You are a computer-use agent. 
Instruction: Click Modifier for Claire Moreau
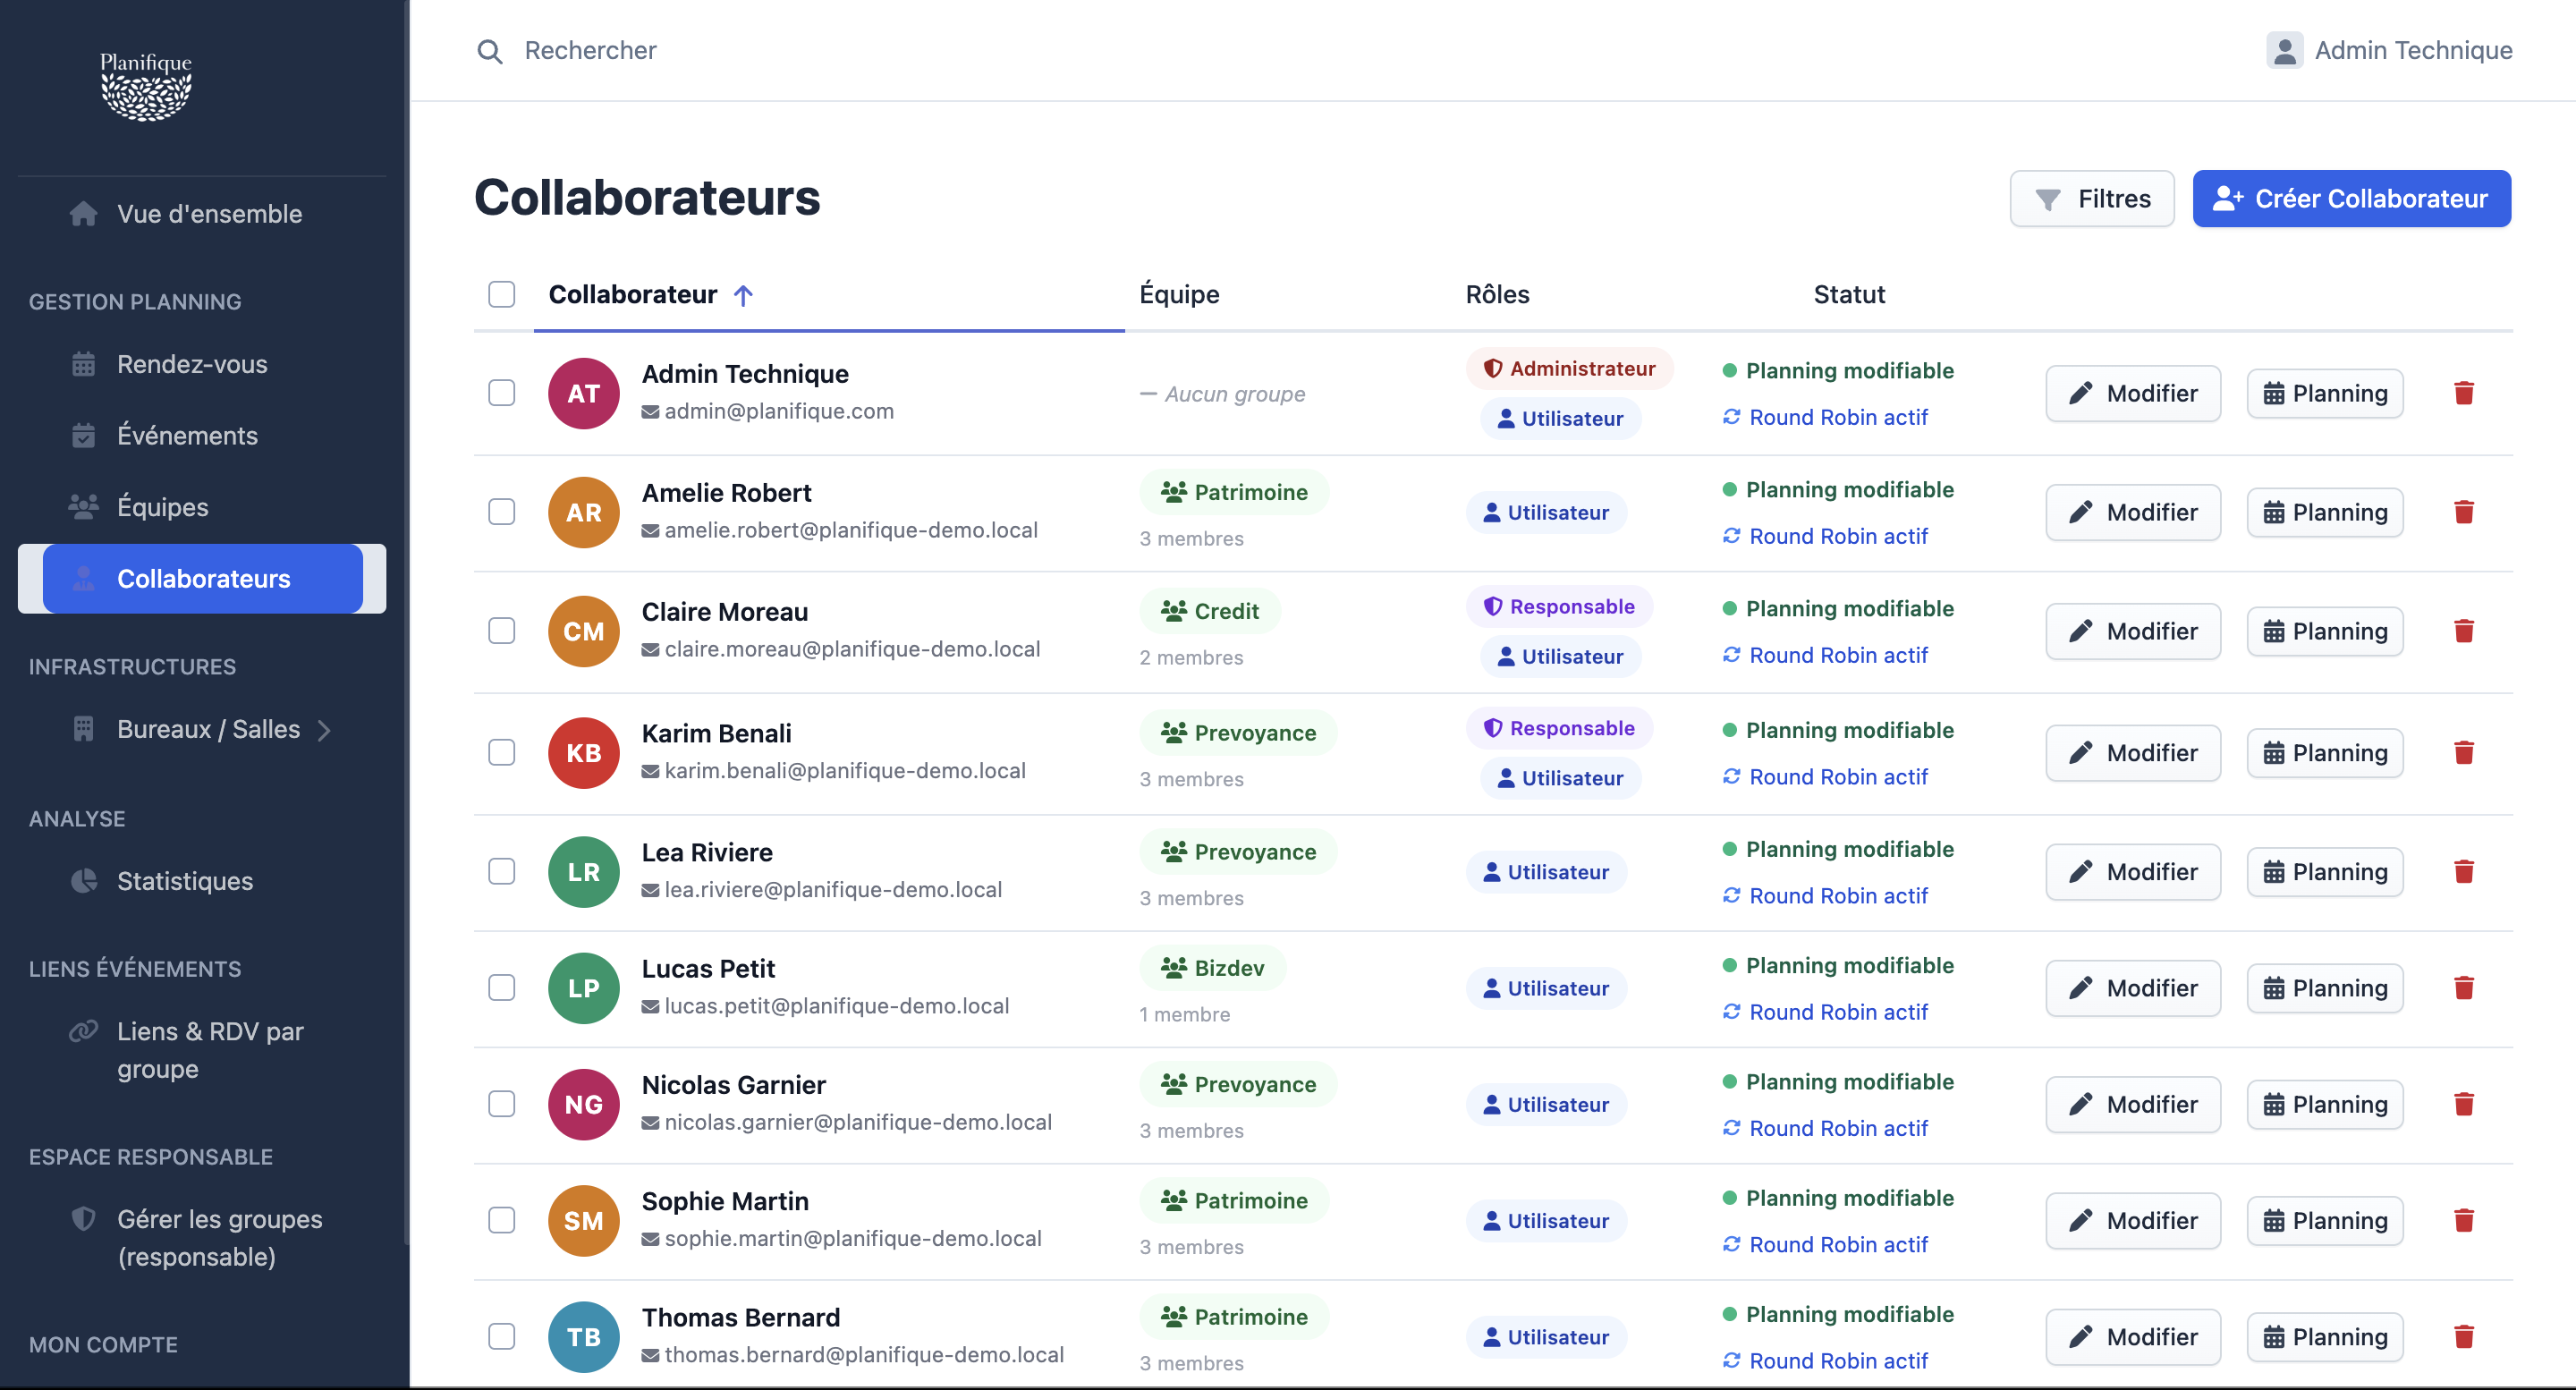[x=2133, y=631]
